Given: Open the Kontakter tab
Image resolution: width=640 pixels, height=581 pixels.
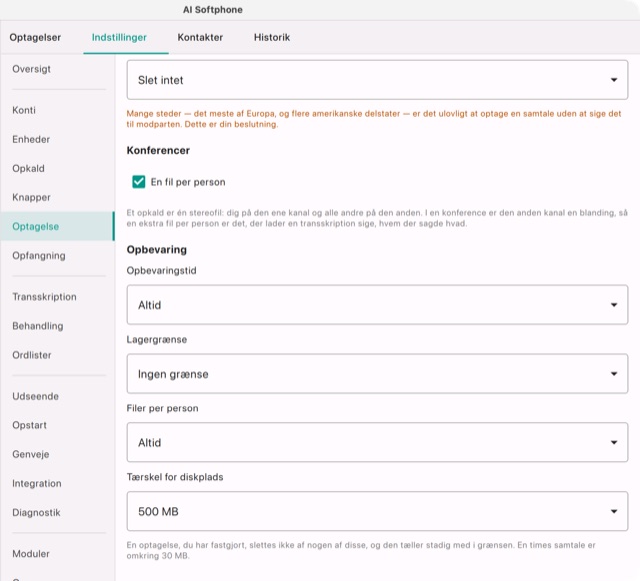Looking at the screenshot, I should [200, 38].
